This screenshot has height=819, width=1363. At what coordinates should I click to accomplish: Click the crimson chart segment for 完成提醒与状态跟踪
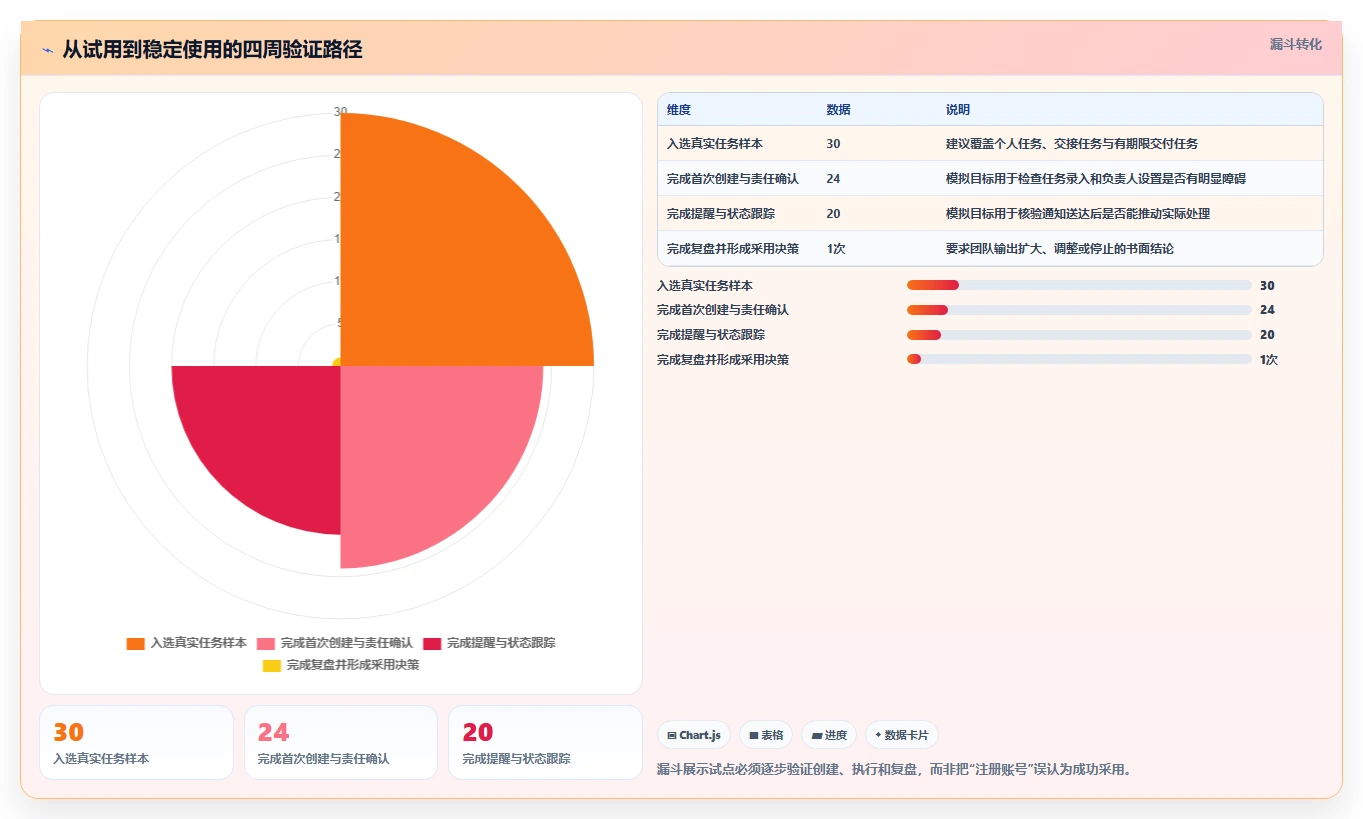270,435
